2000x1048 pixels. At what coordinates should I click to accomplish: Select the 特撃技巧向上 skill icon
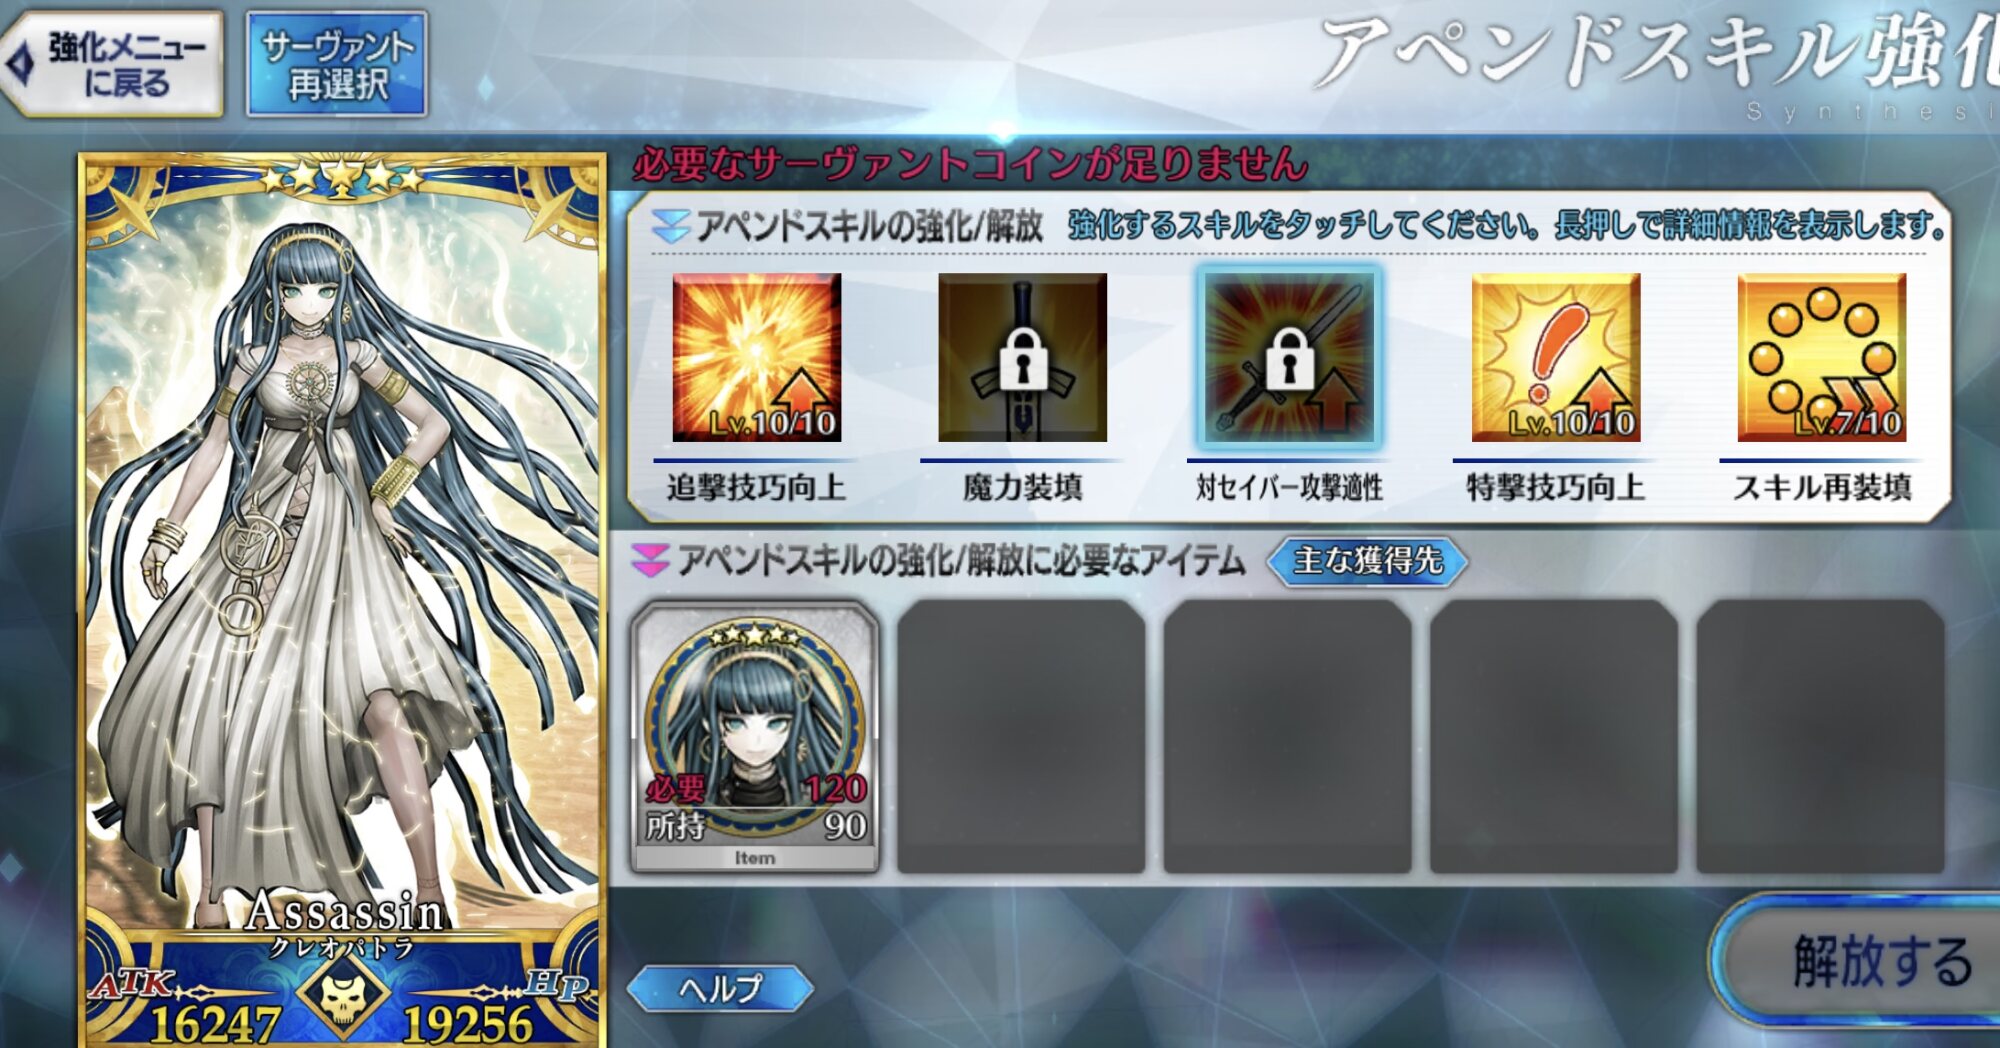(1555, 357)
